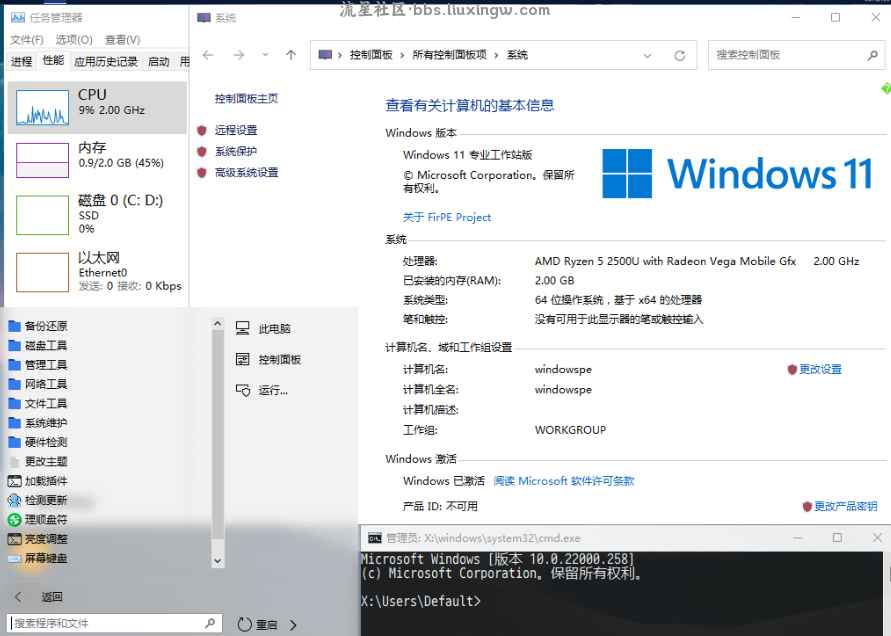Click the 搜索程序和文件 search box

[x=114, y=623]
